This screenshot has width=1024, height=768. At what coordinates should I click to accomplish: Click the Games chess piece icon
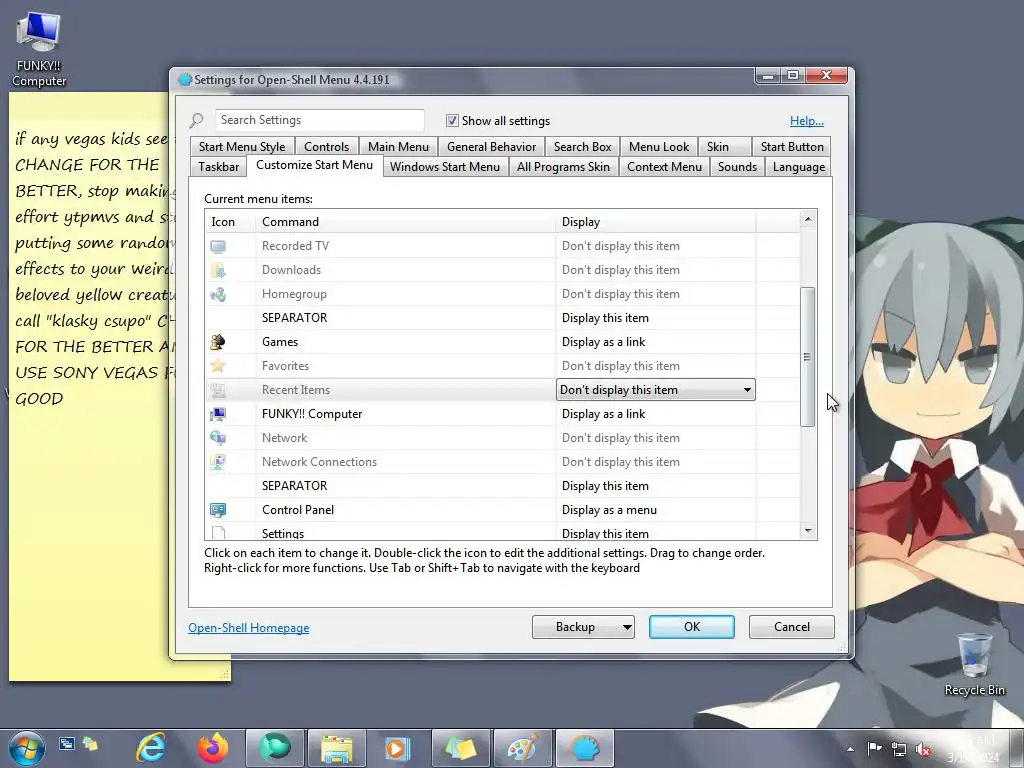click(218, 342)
